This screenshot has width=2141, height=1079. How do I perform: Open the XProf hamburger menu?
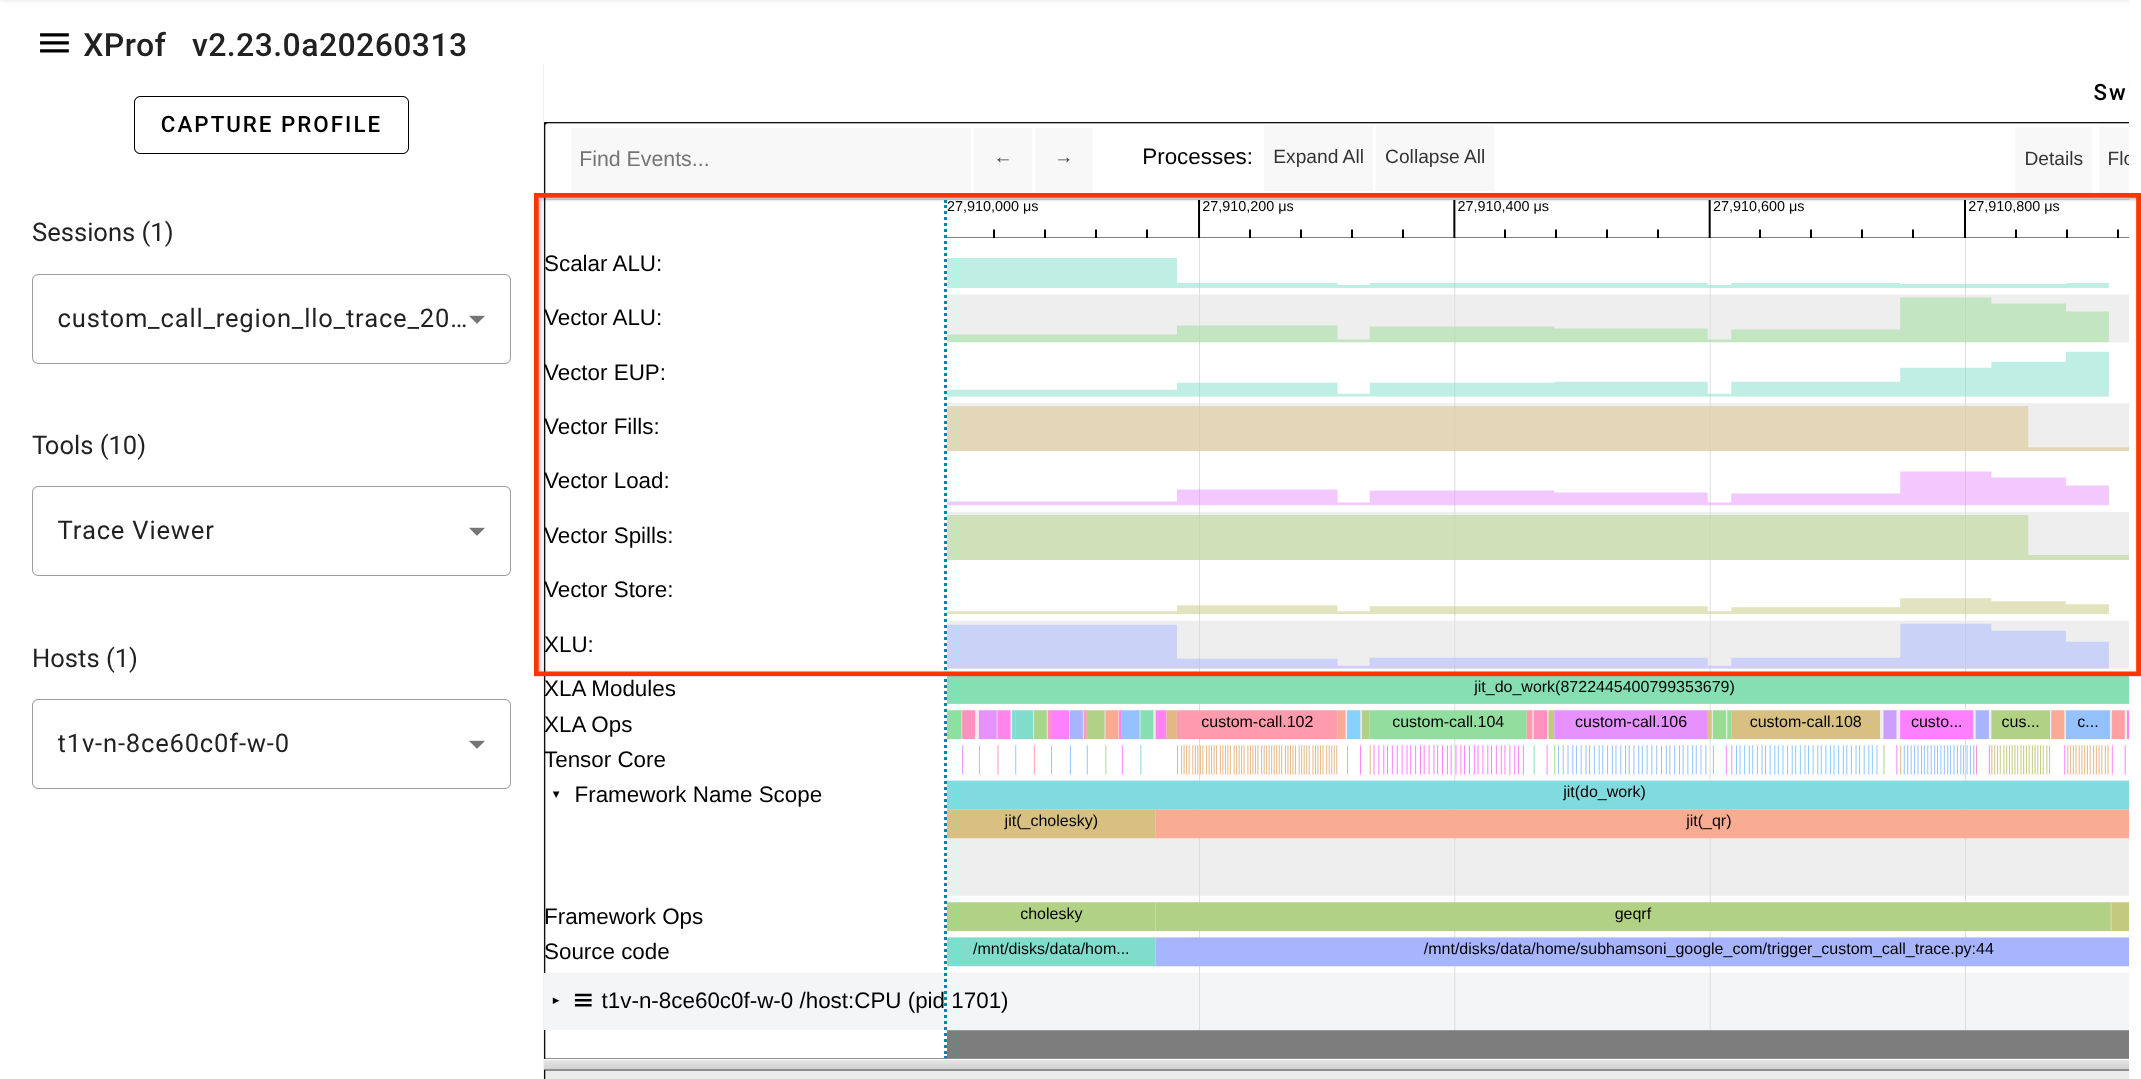(x=54, y=44)
